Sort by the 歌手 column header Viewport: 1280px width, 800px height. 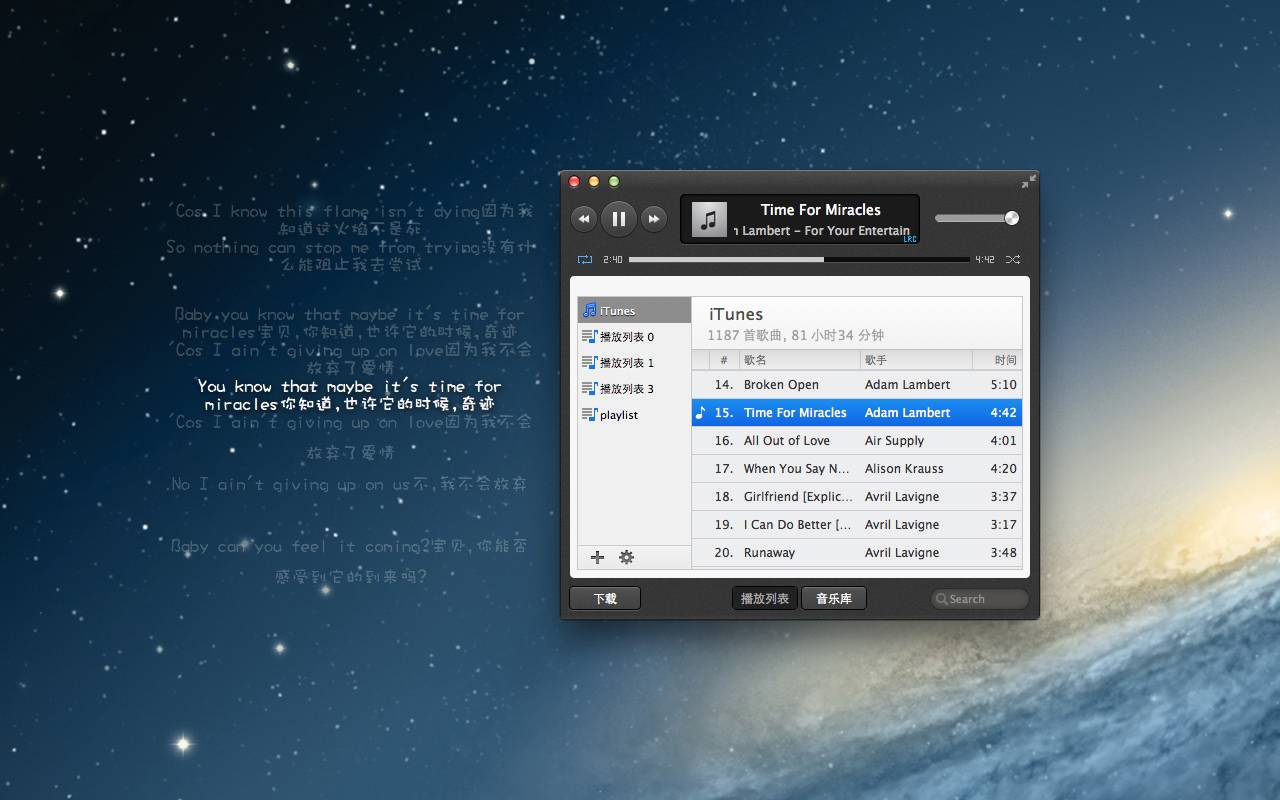916,360
